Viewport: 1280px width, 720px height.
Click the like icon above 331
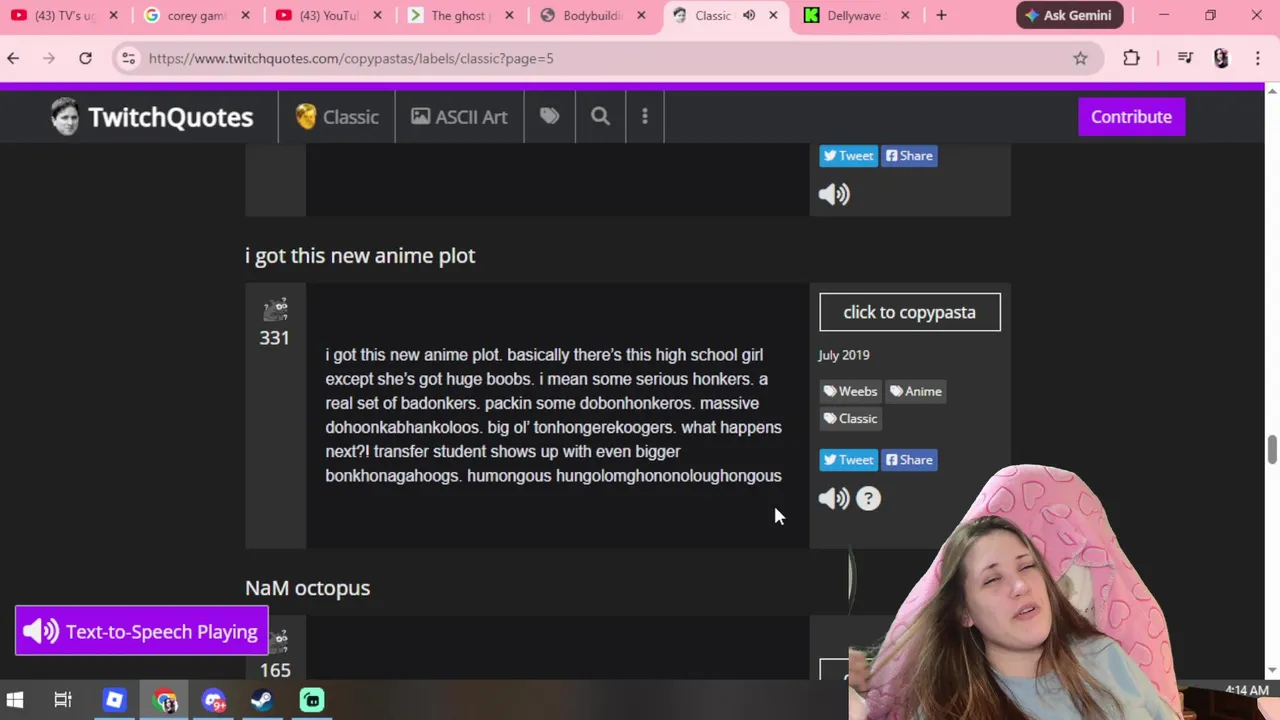point(275,309)
